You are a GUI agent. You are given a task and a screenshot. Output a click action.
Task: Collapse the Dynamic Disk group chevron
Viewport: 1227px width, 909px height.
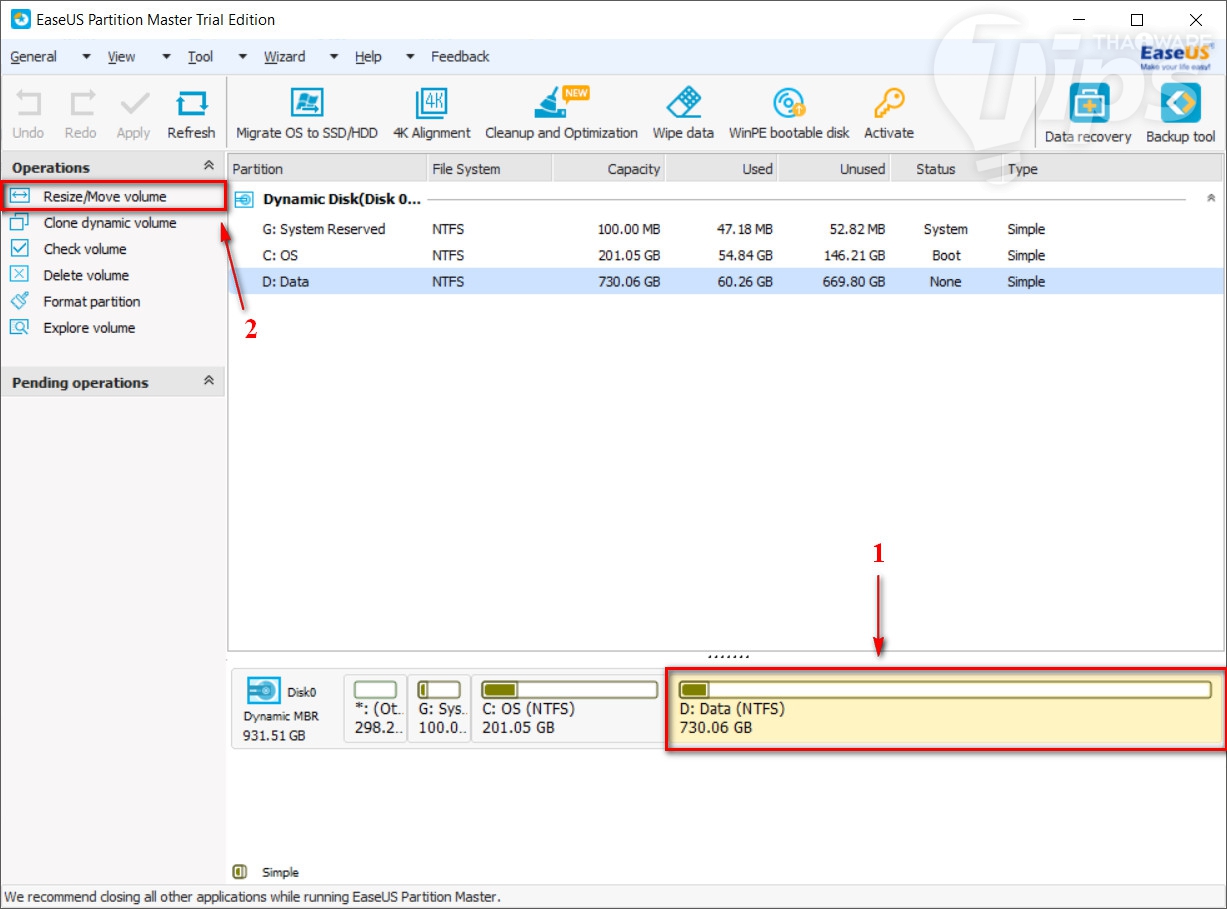[1212, 199]
